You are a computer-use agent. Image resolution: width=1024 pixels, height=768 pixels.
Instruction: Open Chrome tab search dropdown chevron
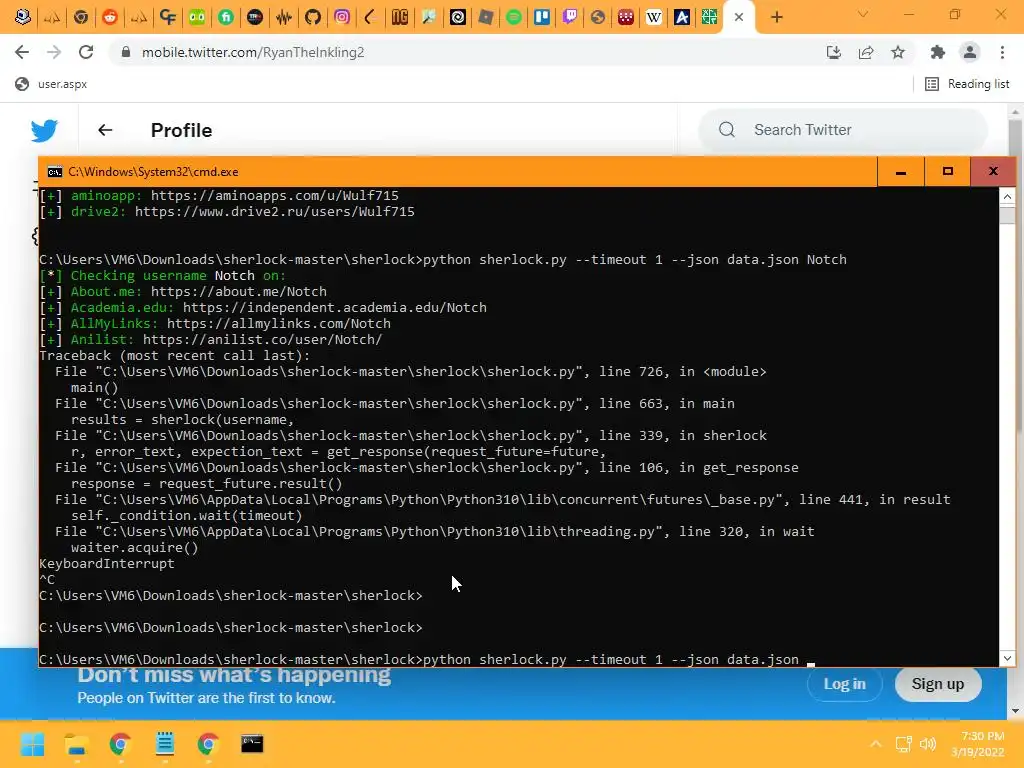pyautogui.click(x=863, y=14)
